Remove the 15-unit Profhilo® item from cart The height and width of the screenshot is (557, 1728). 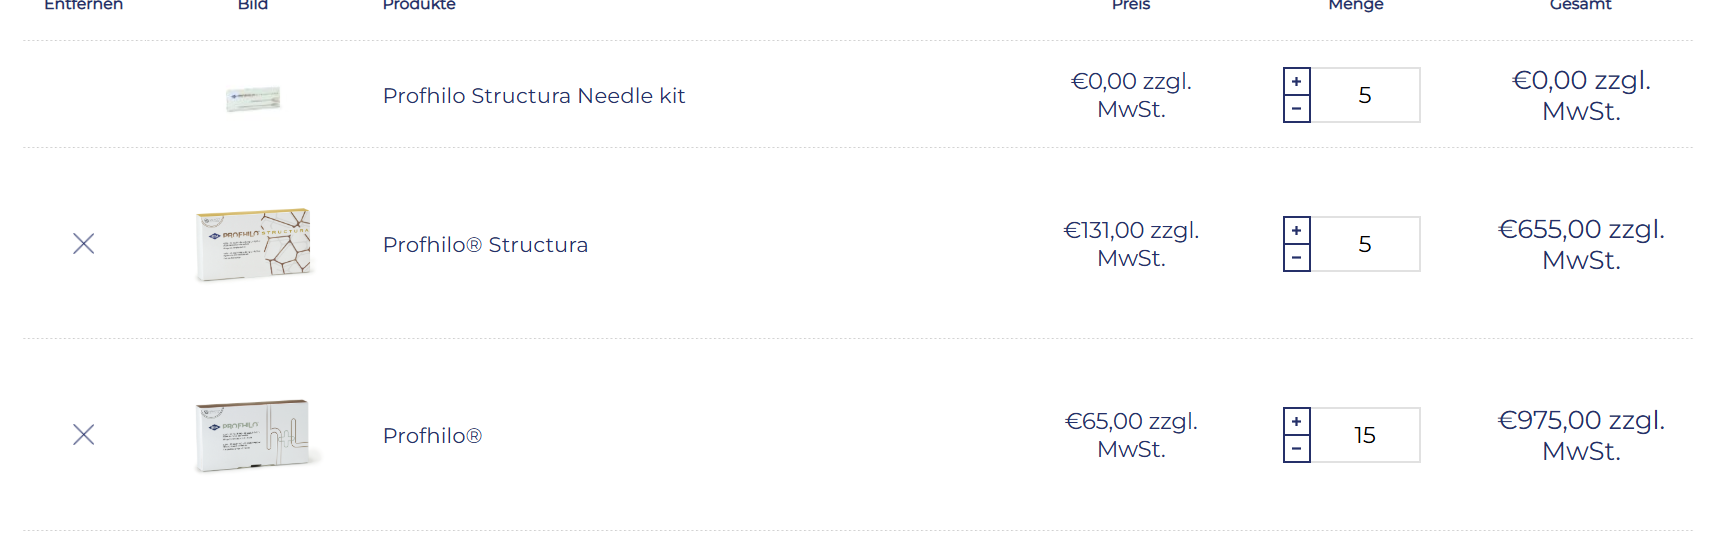(83, 435)
